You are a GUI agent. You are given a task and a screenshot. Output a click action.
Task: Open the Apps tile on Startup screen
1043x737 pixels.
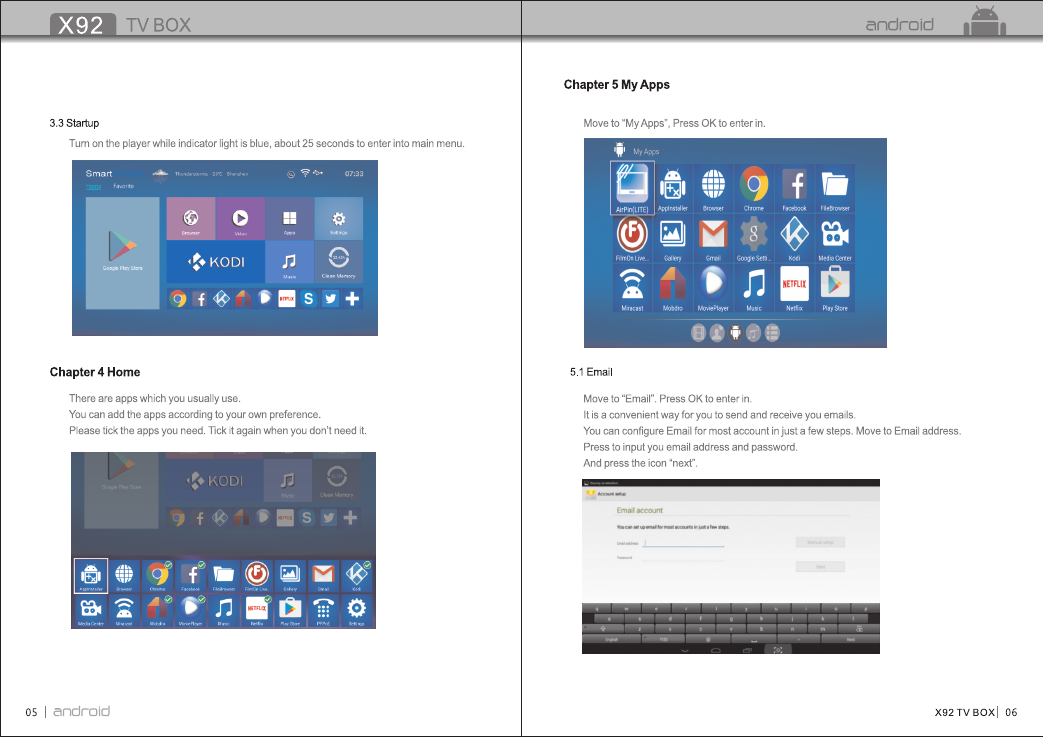click(289, 218)
